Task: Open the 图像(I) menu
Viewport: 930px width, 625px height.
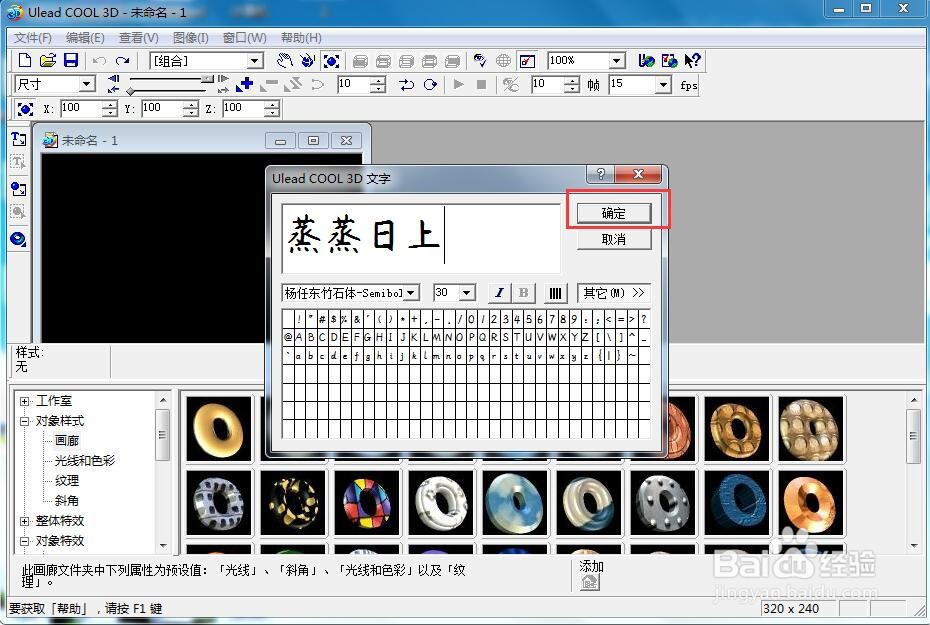Action: click(190, 38)
